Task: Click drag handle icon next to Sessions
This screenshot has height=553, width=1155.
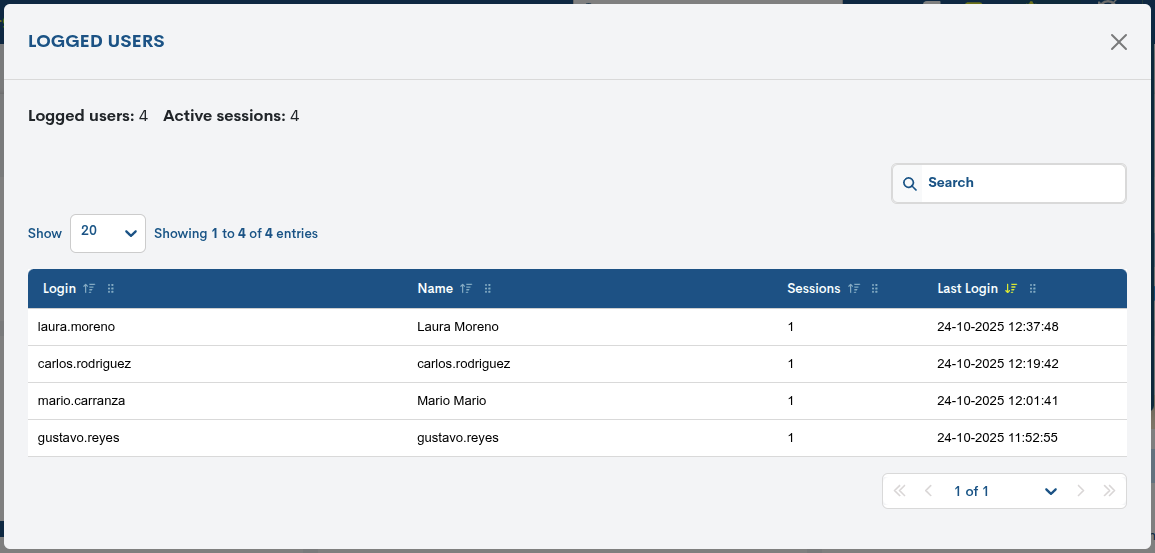Action: 875,289
